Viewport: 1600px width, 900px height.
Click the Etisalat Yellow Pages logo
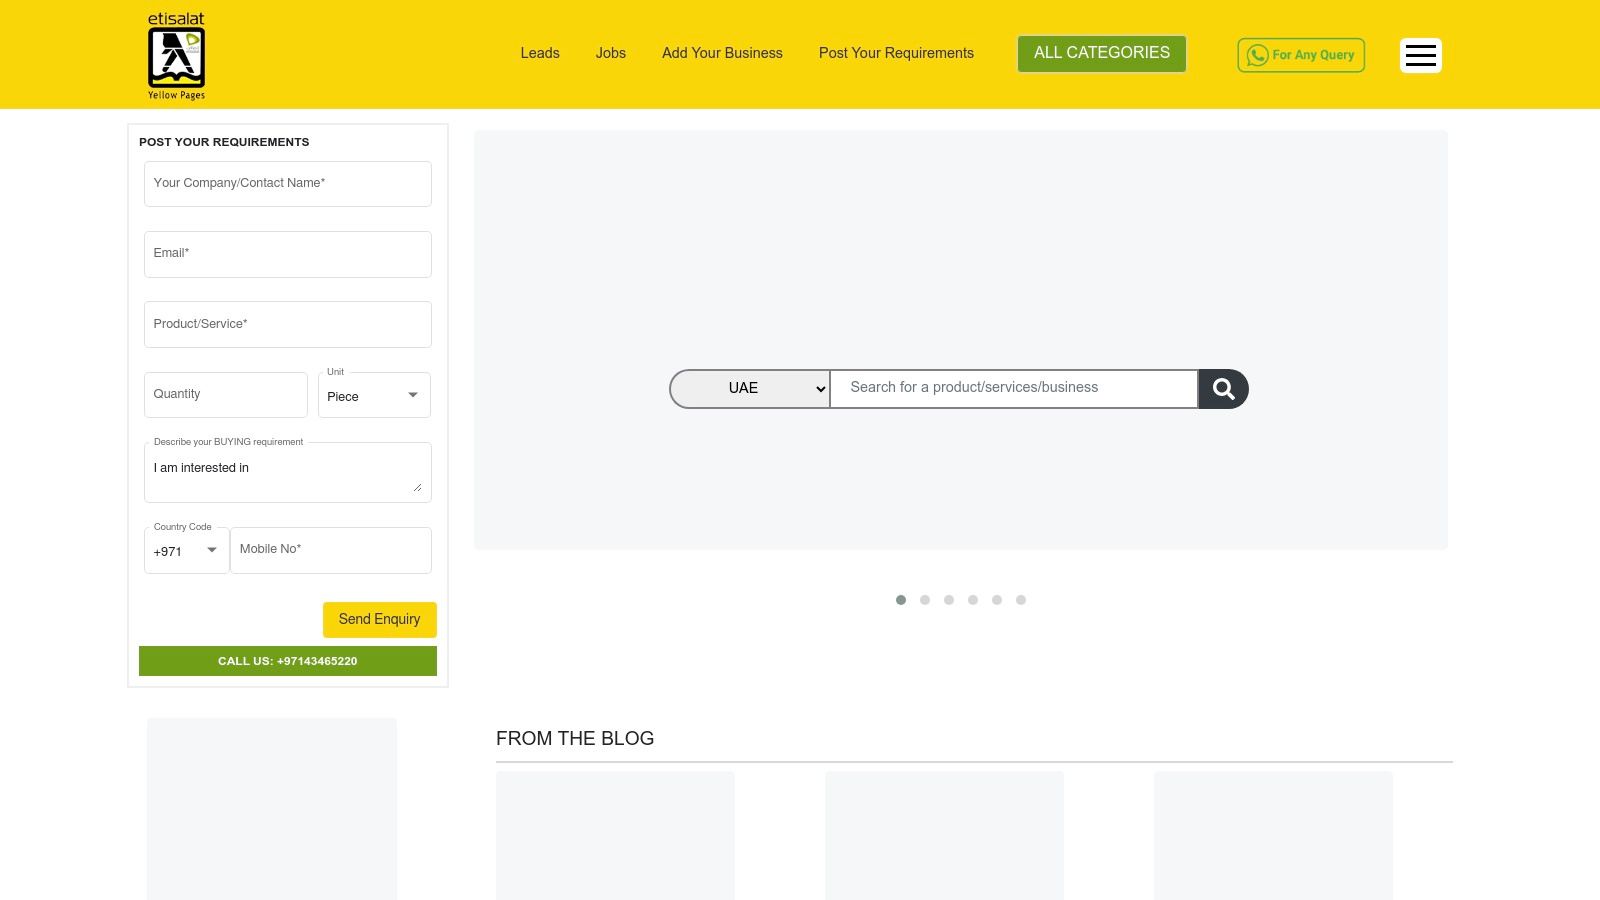[176, 55]
